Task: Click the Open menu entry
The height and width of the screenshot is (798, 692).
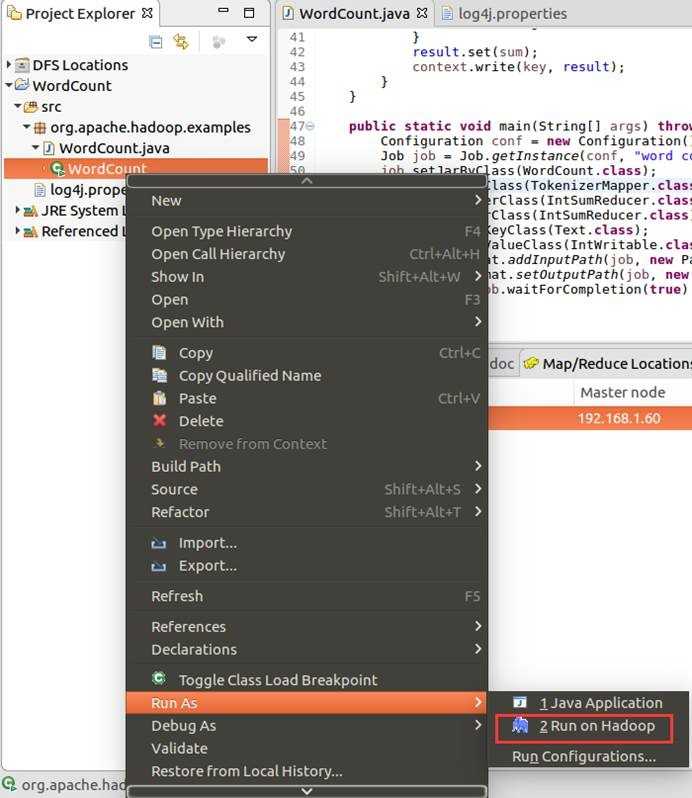Action: click(x=307, y=300)
